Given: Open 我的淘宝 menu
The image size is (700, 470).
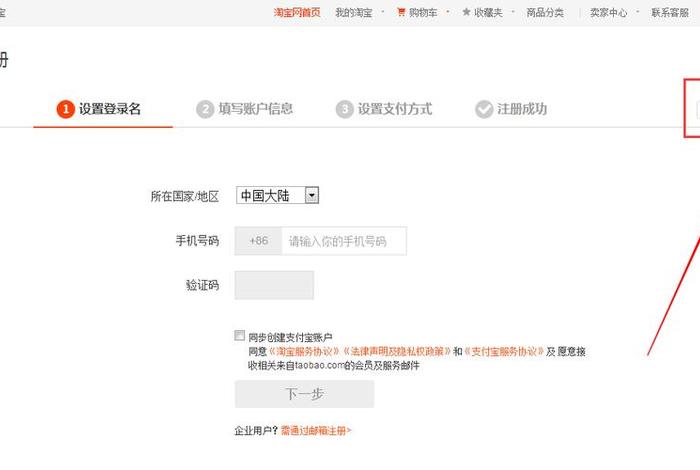Looking at the screenshot, I should tap(354, 12).
